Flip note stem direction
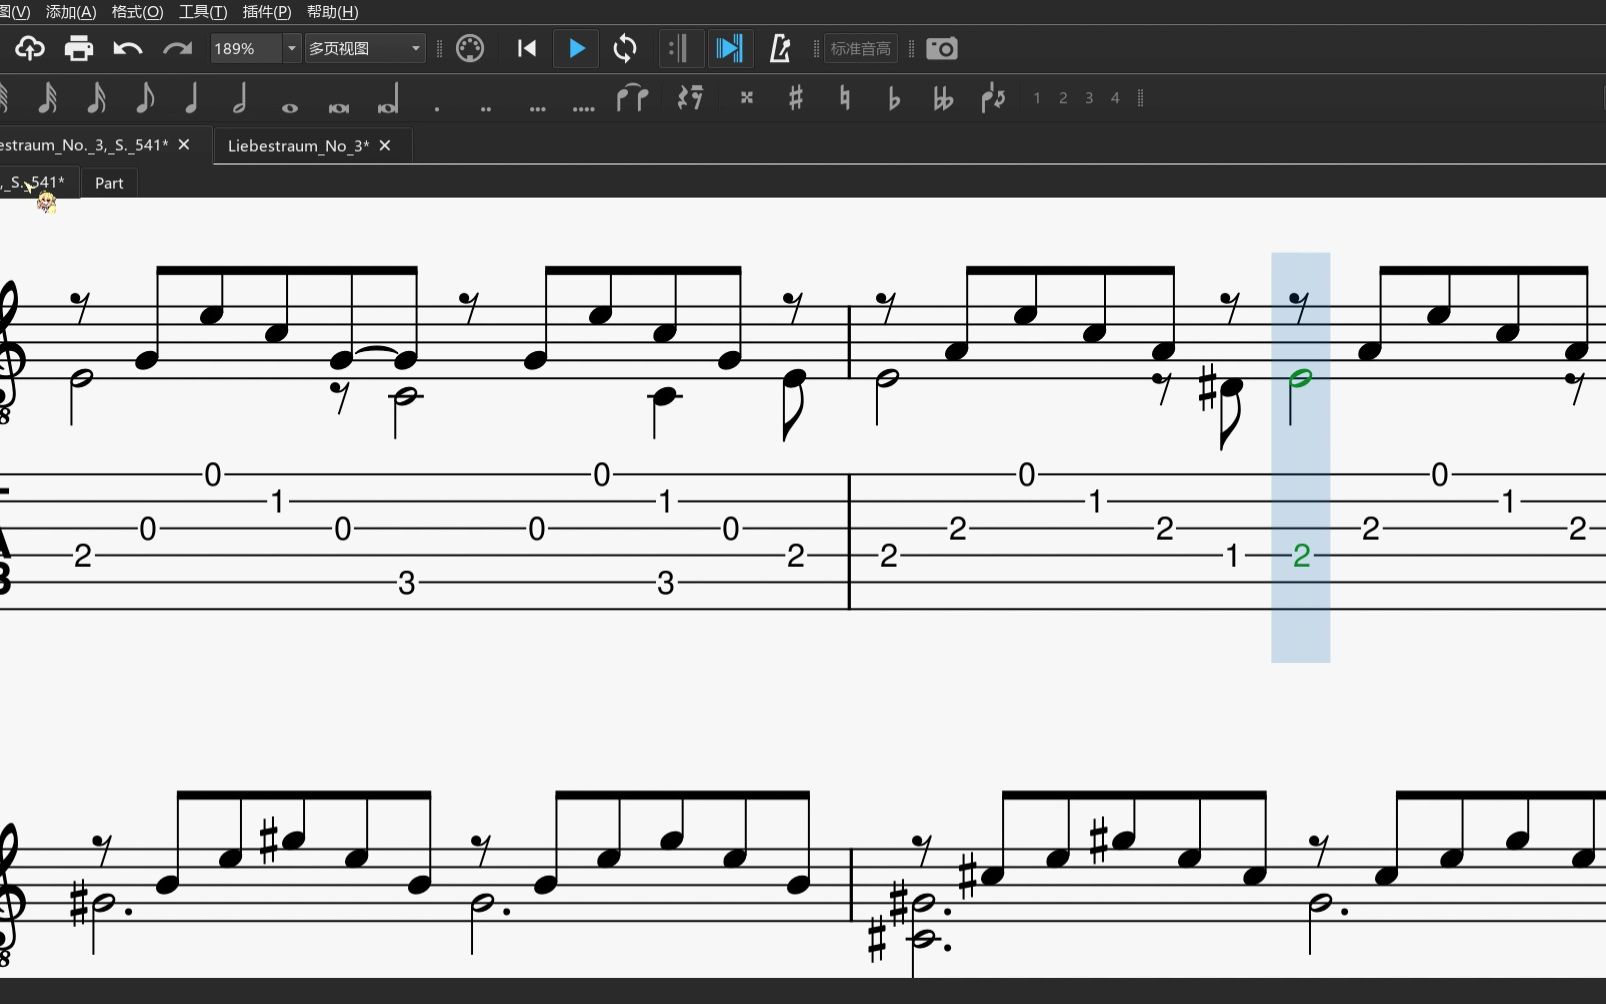This screenshot has width=1606, height=1004. coord(993,98)
